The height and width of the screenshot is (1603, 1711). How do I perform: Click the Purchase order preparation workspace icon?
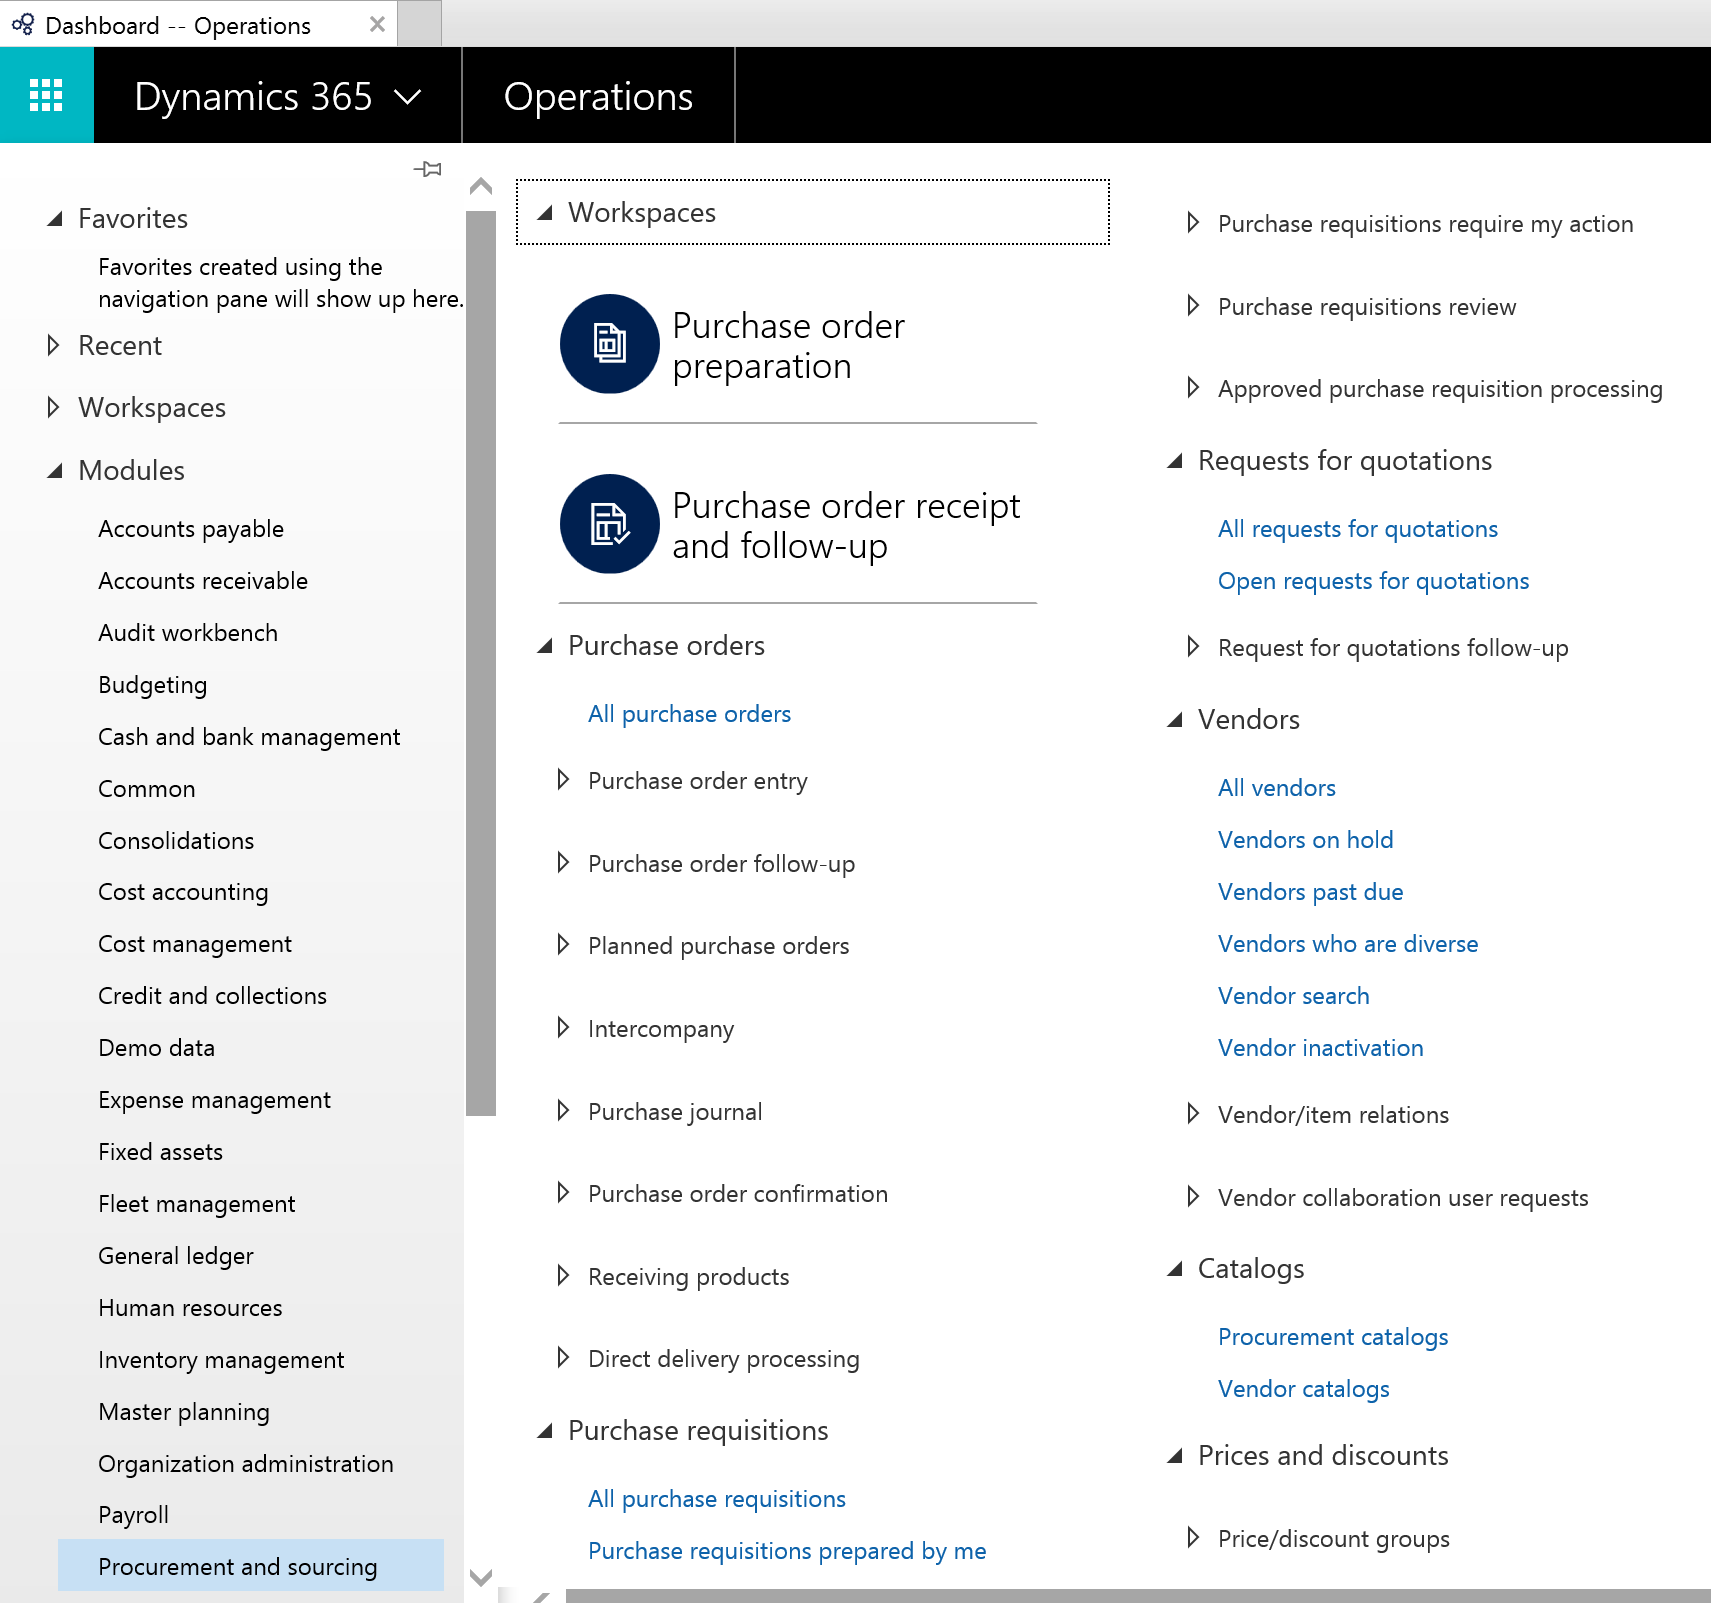609,344
